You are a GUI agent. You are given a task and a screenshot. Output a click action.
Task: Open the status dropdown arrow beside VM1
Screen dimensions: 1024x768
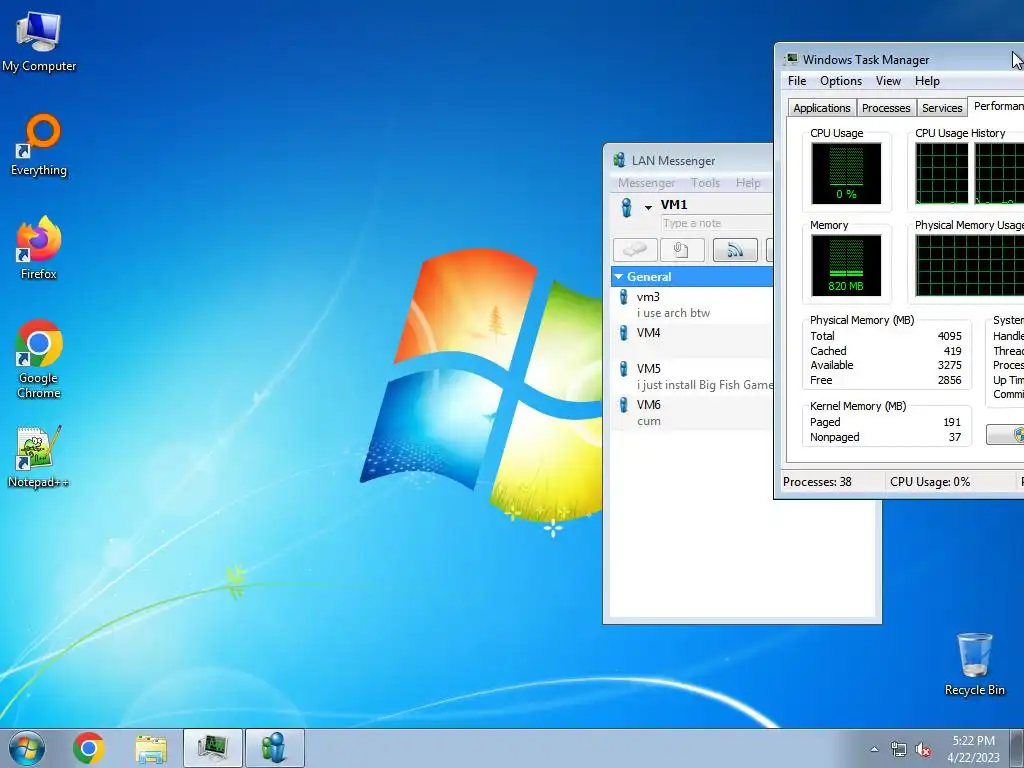tap(648, 208)
